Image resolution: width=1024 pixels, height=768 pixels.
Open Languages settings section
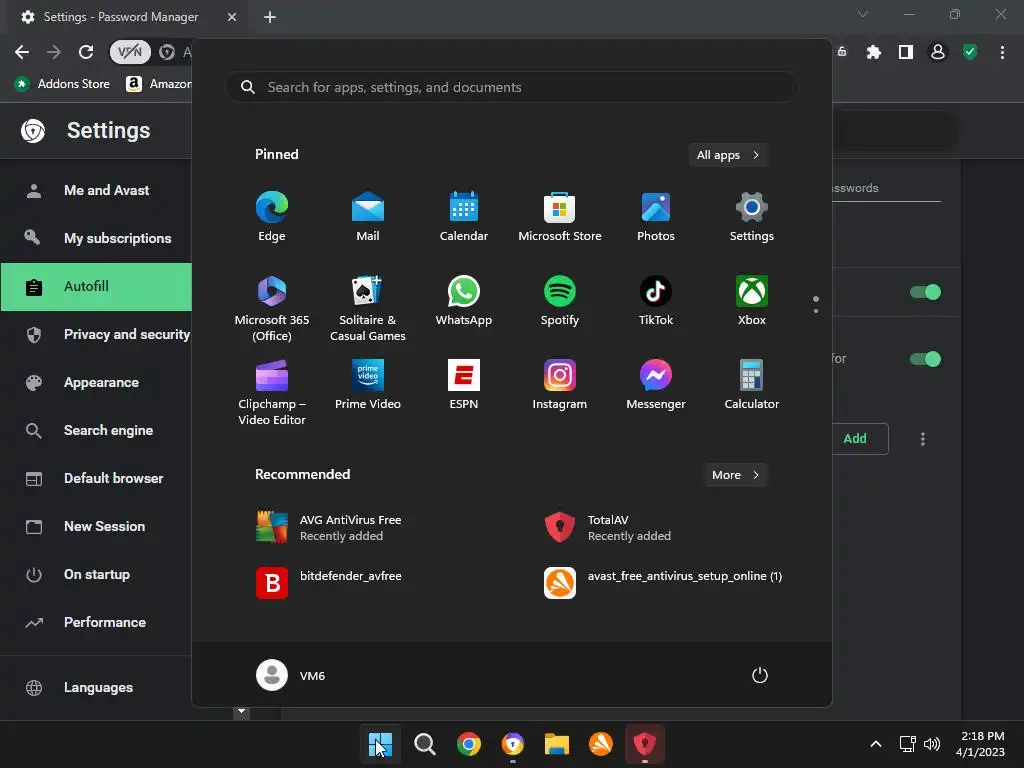click(96, 688)
